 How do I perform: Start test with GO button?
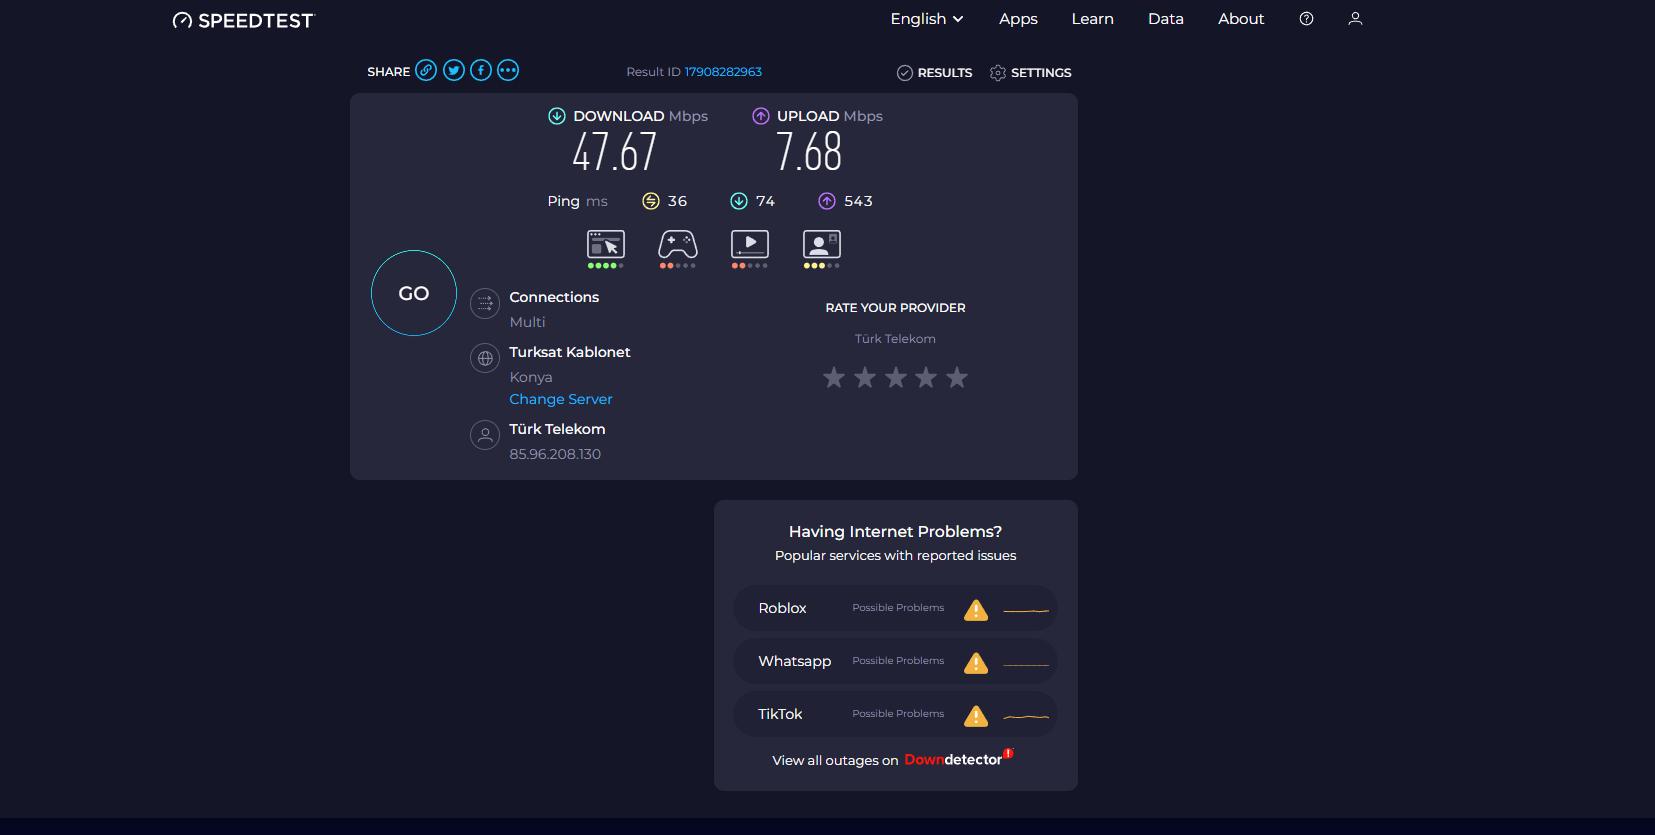pos(414,293)
